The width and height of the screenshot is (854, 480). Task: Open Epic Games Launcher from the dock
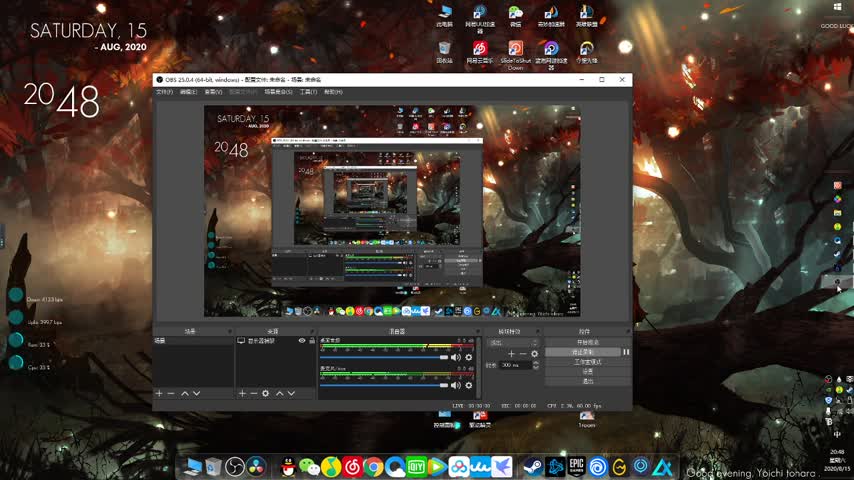tap(576, 467)
